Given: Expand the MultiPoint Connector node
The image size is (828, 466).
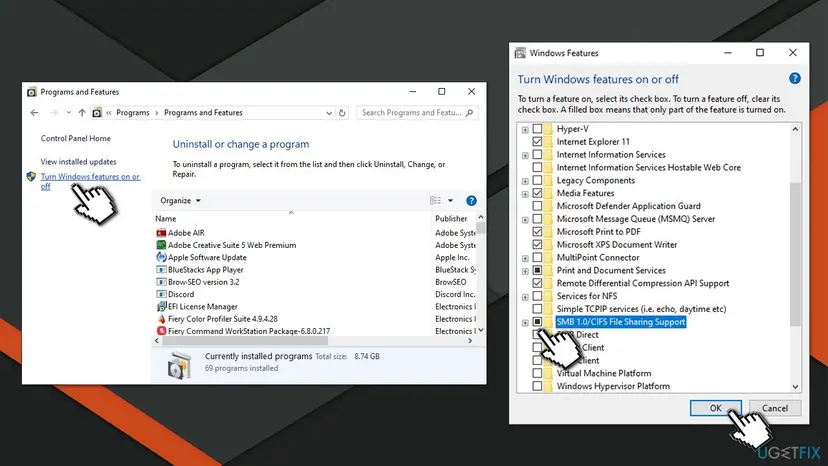Looking at the screenshot, I should click(x=525, y=258).
